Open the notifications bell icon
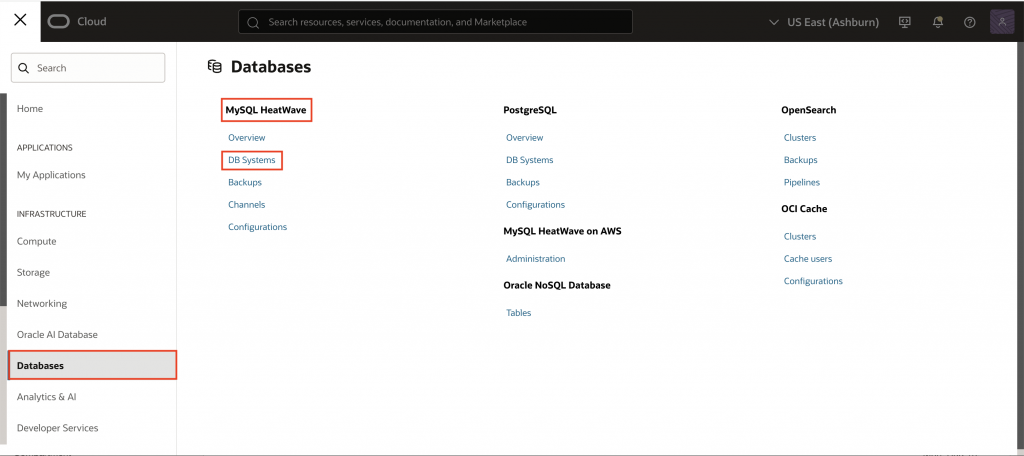The width and height of the screenshot is (1024, 456). click(x=938, y=22)
